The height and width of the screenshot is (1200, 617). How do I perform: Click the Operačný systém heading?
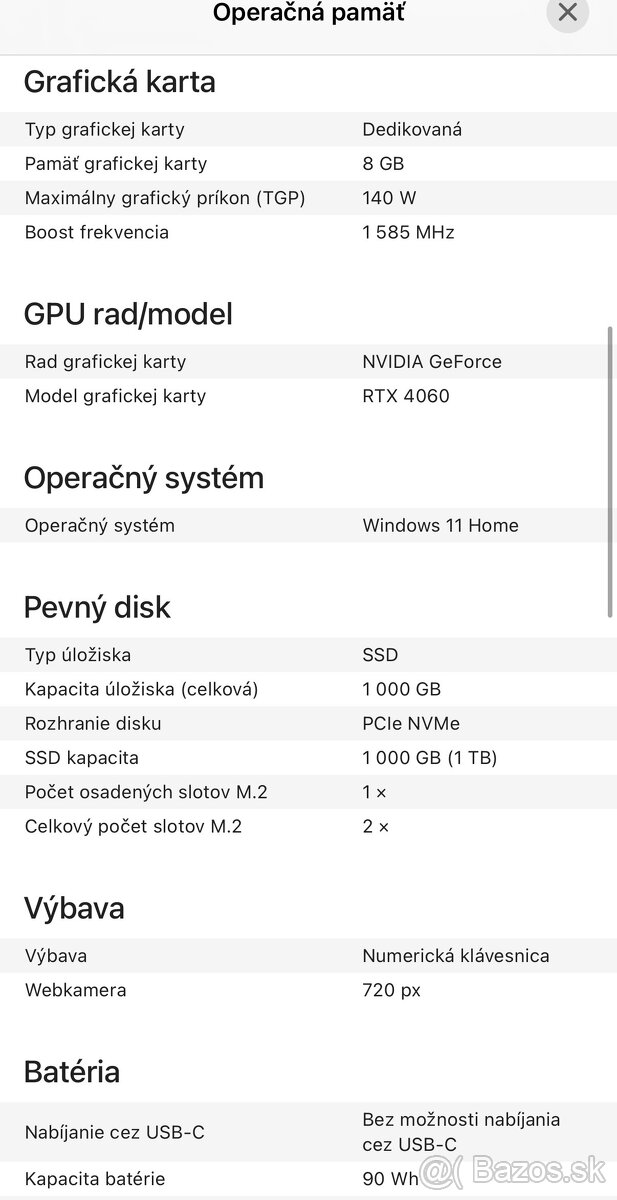(143, 478)
